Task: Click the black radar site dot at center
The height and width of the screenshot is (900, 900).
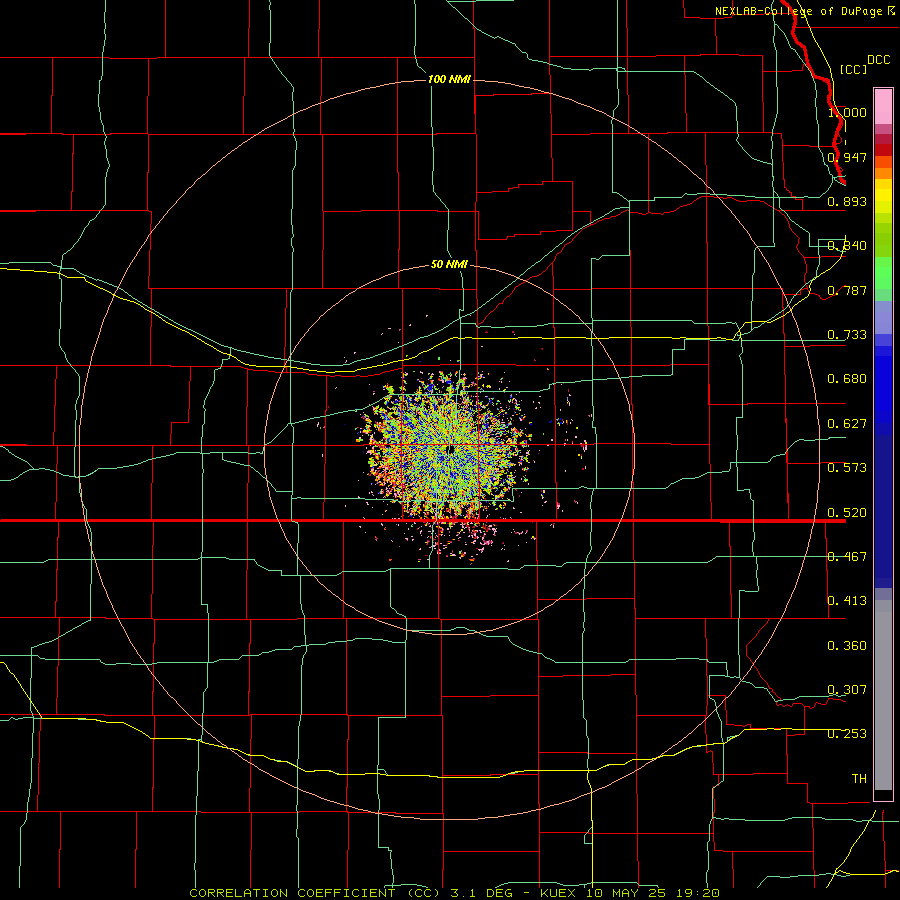Action: (451, 449)
